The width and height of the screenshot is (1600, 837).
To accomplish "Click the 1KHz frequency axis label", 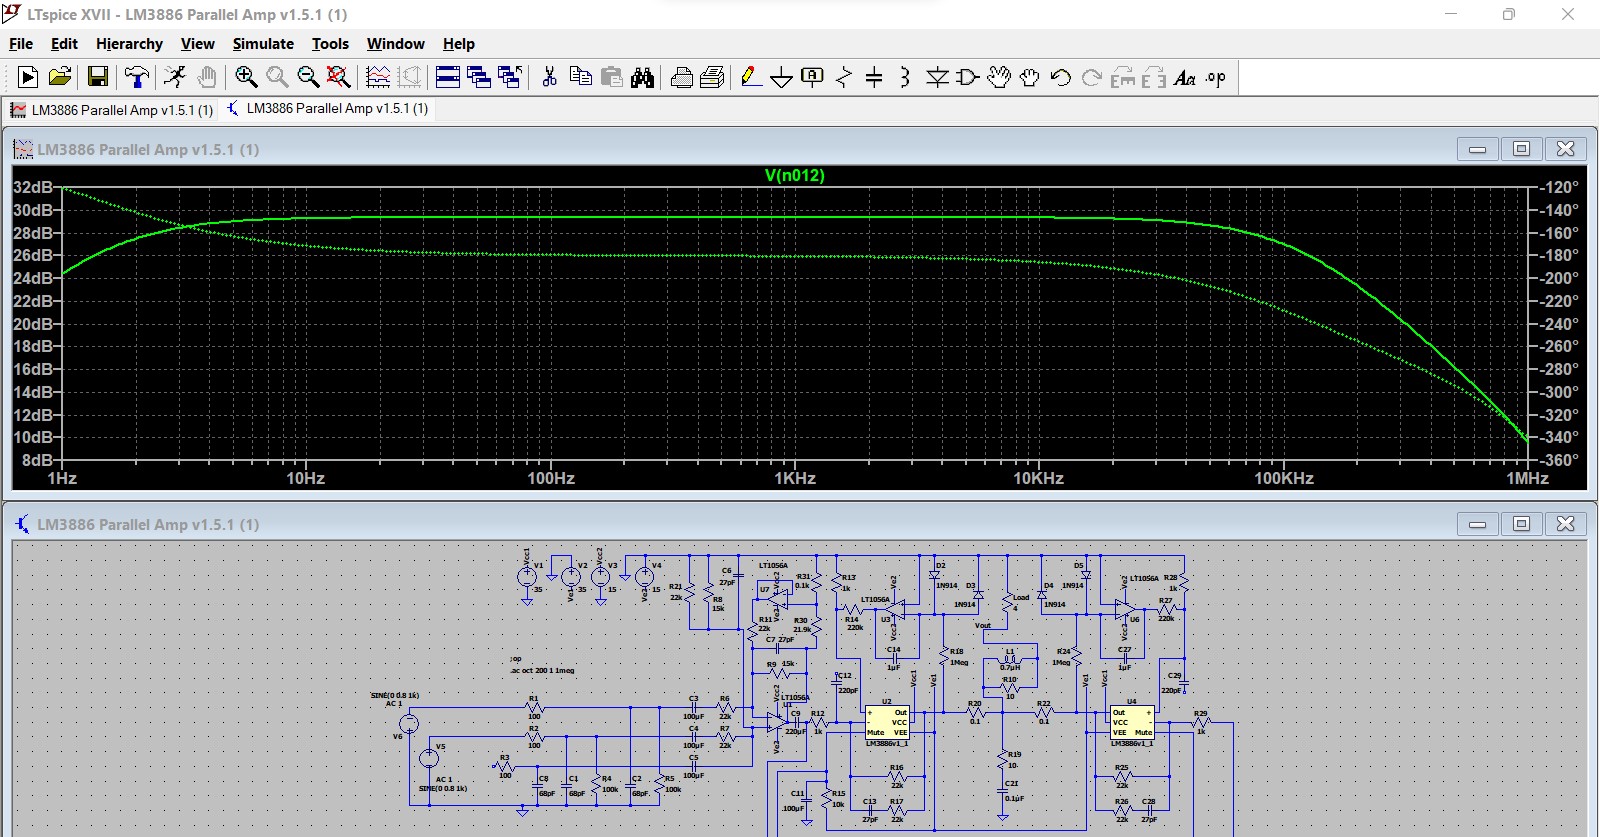I will tap(795, 479).
